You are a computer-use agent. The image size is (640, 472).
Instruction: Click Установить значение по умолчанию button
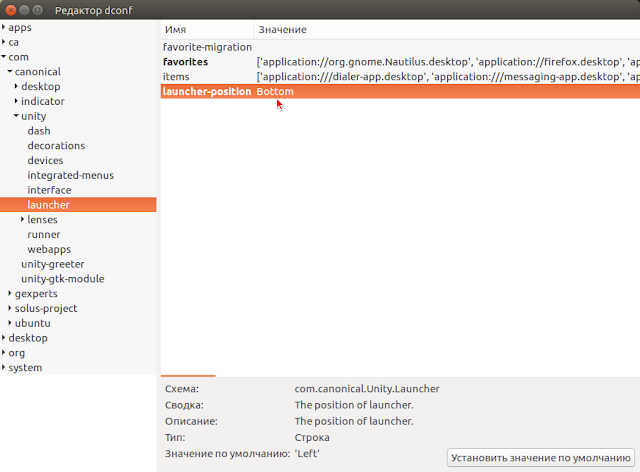point(541,458)
